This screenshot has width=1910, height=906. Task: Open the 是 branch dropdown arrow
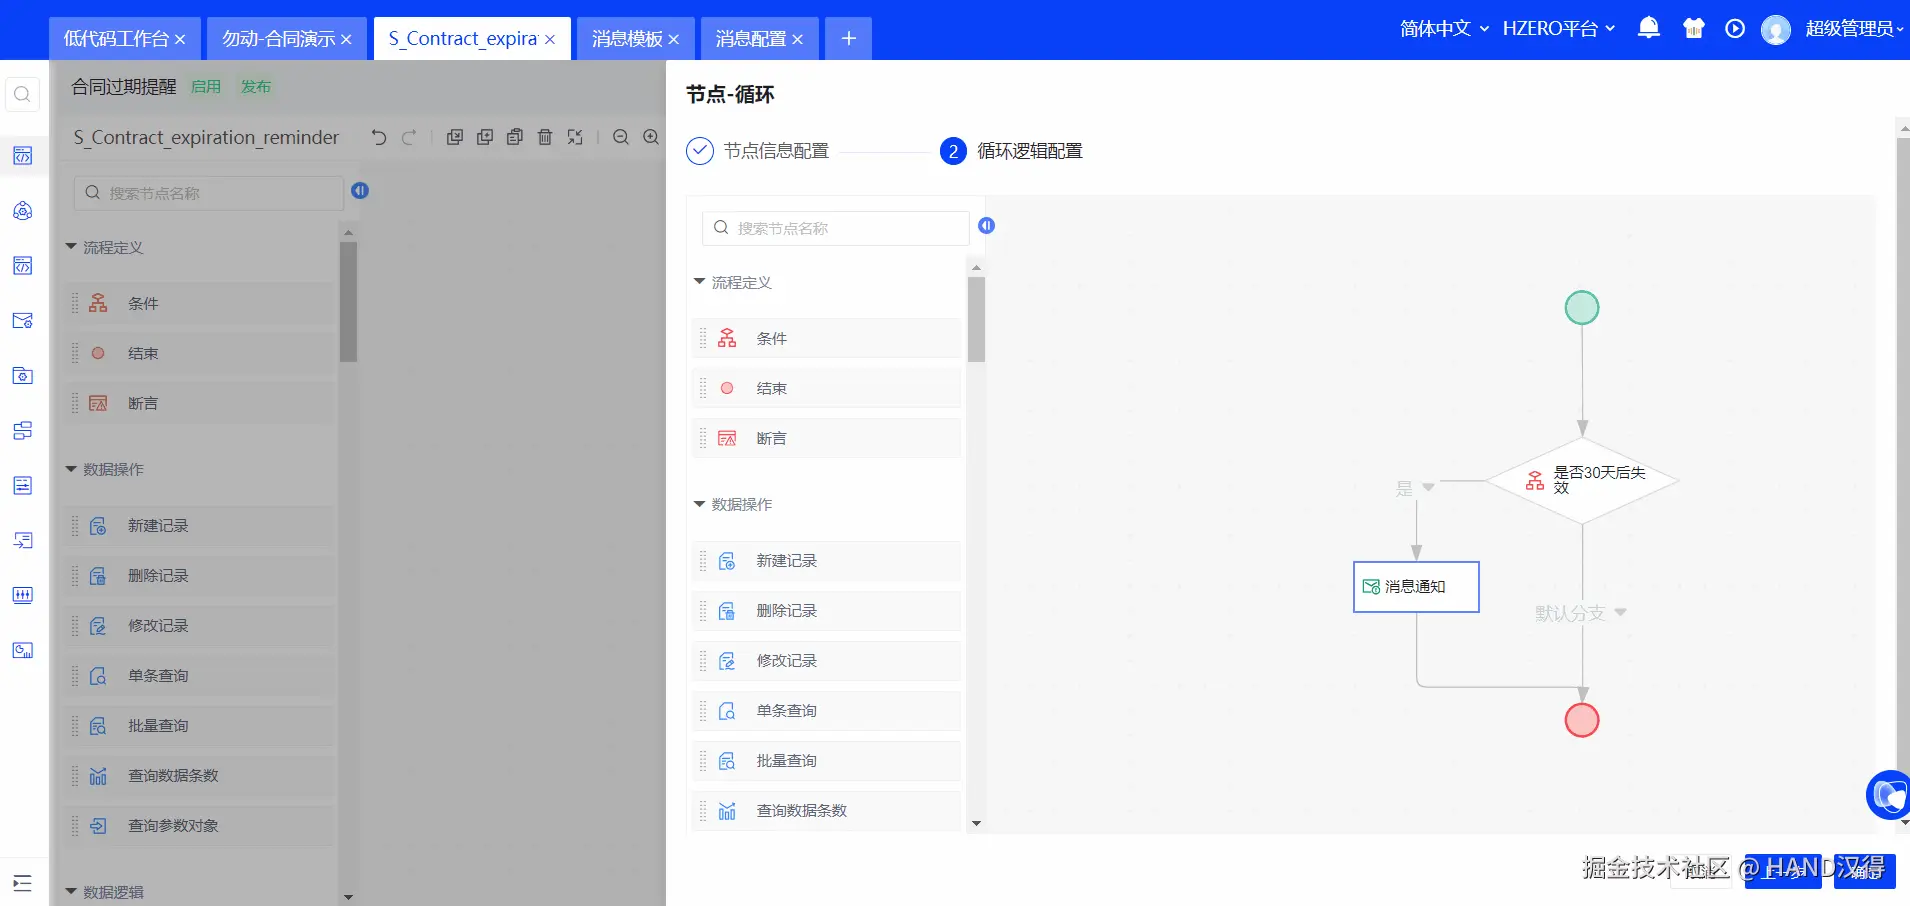(1429, 488)
